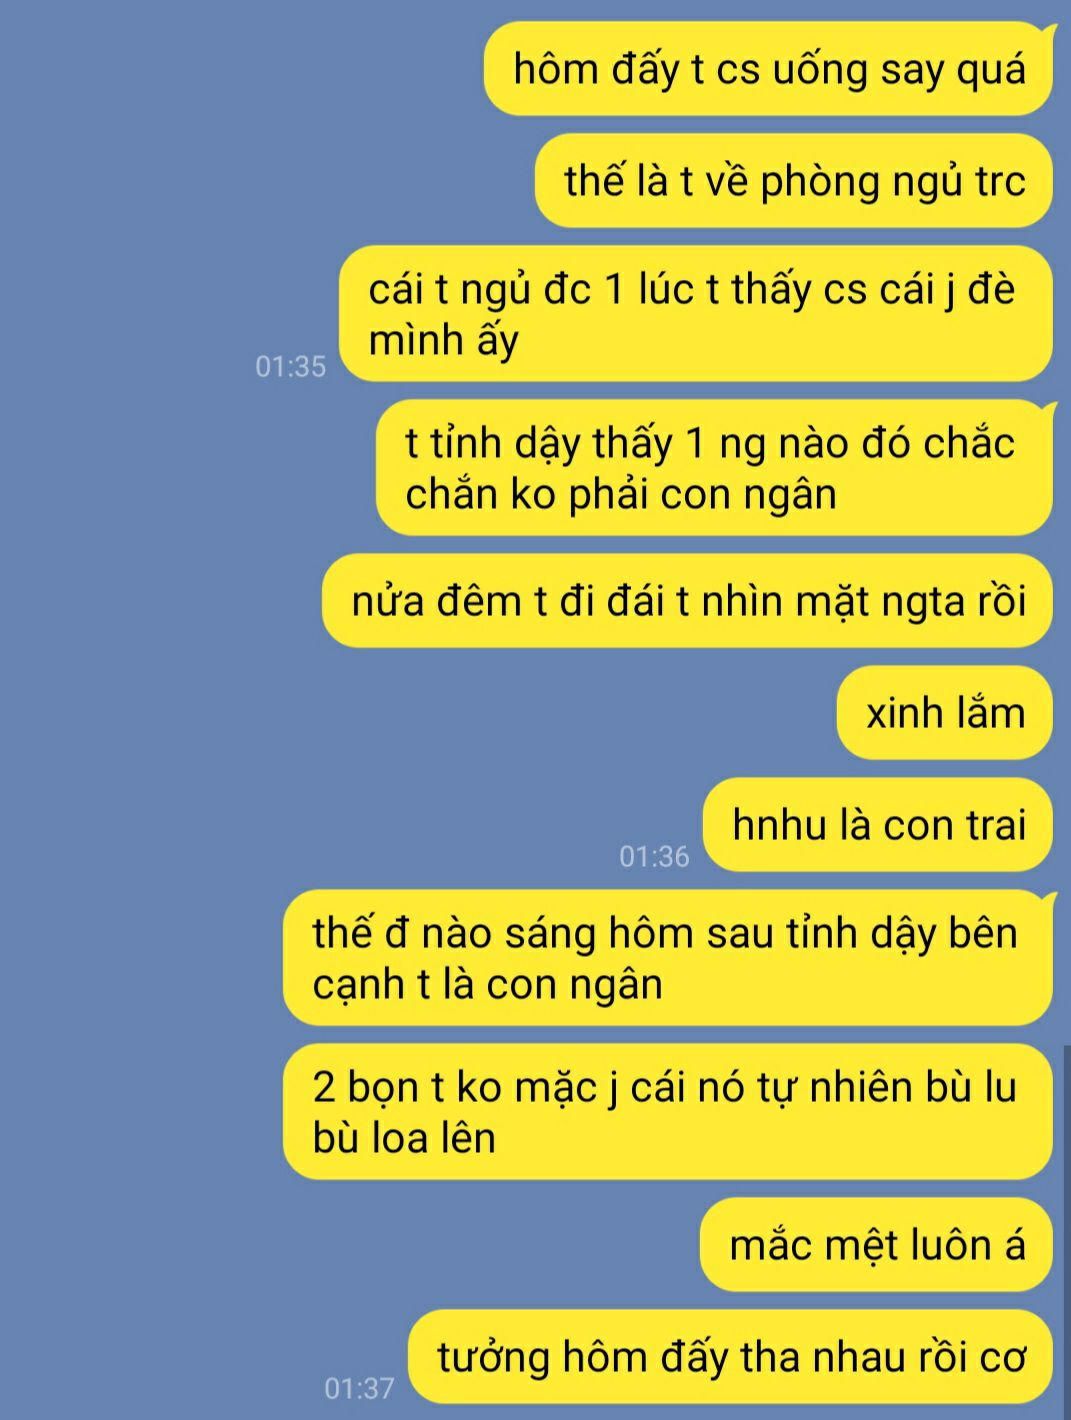Tap the 'xinh lắm' message bubble
Viewport: 1071px width, 1420px height.
[945, 713]
